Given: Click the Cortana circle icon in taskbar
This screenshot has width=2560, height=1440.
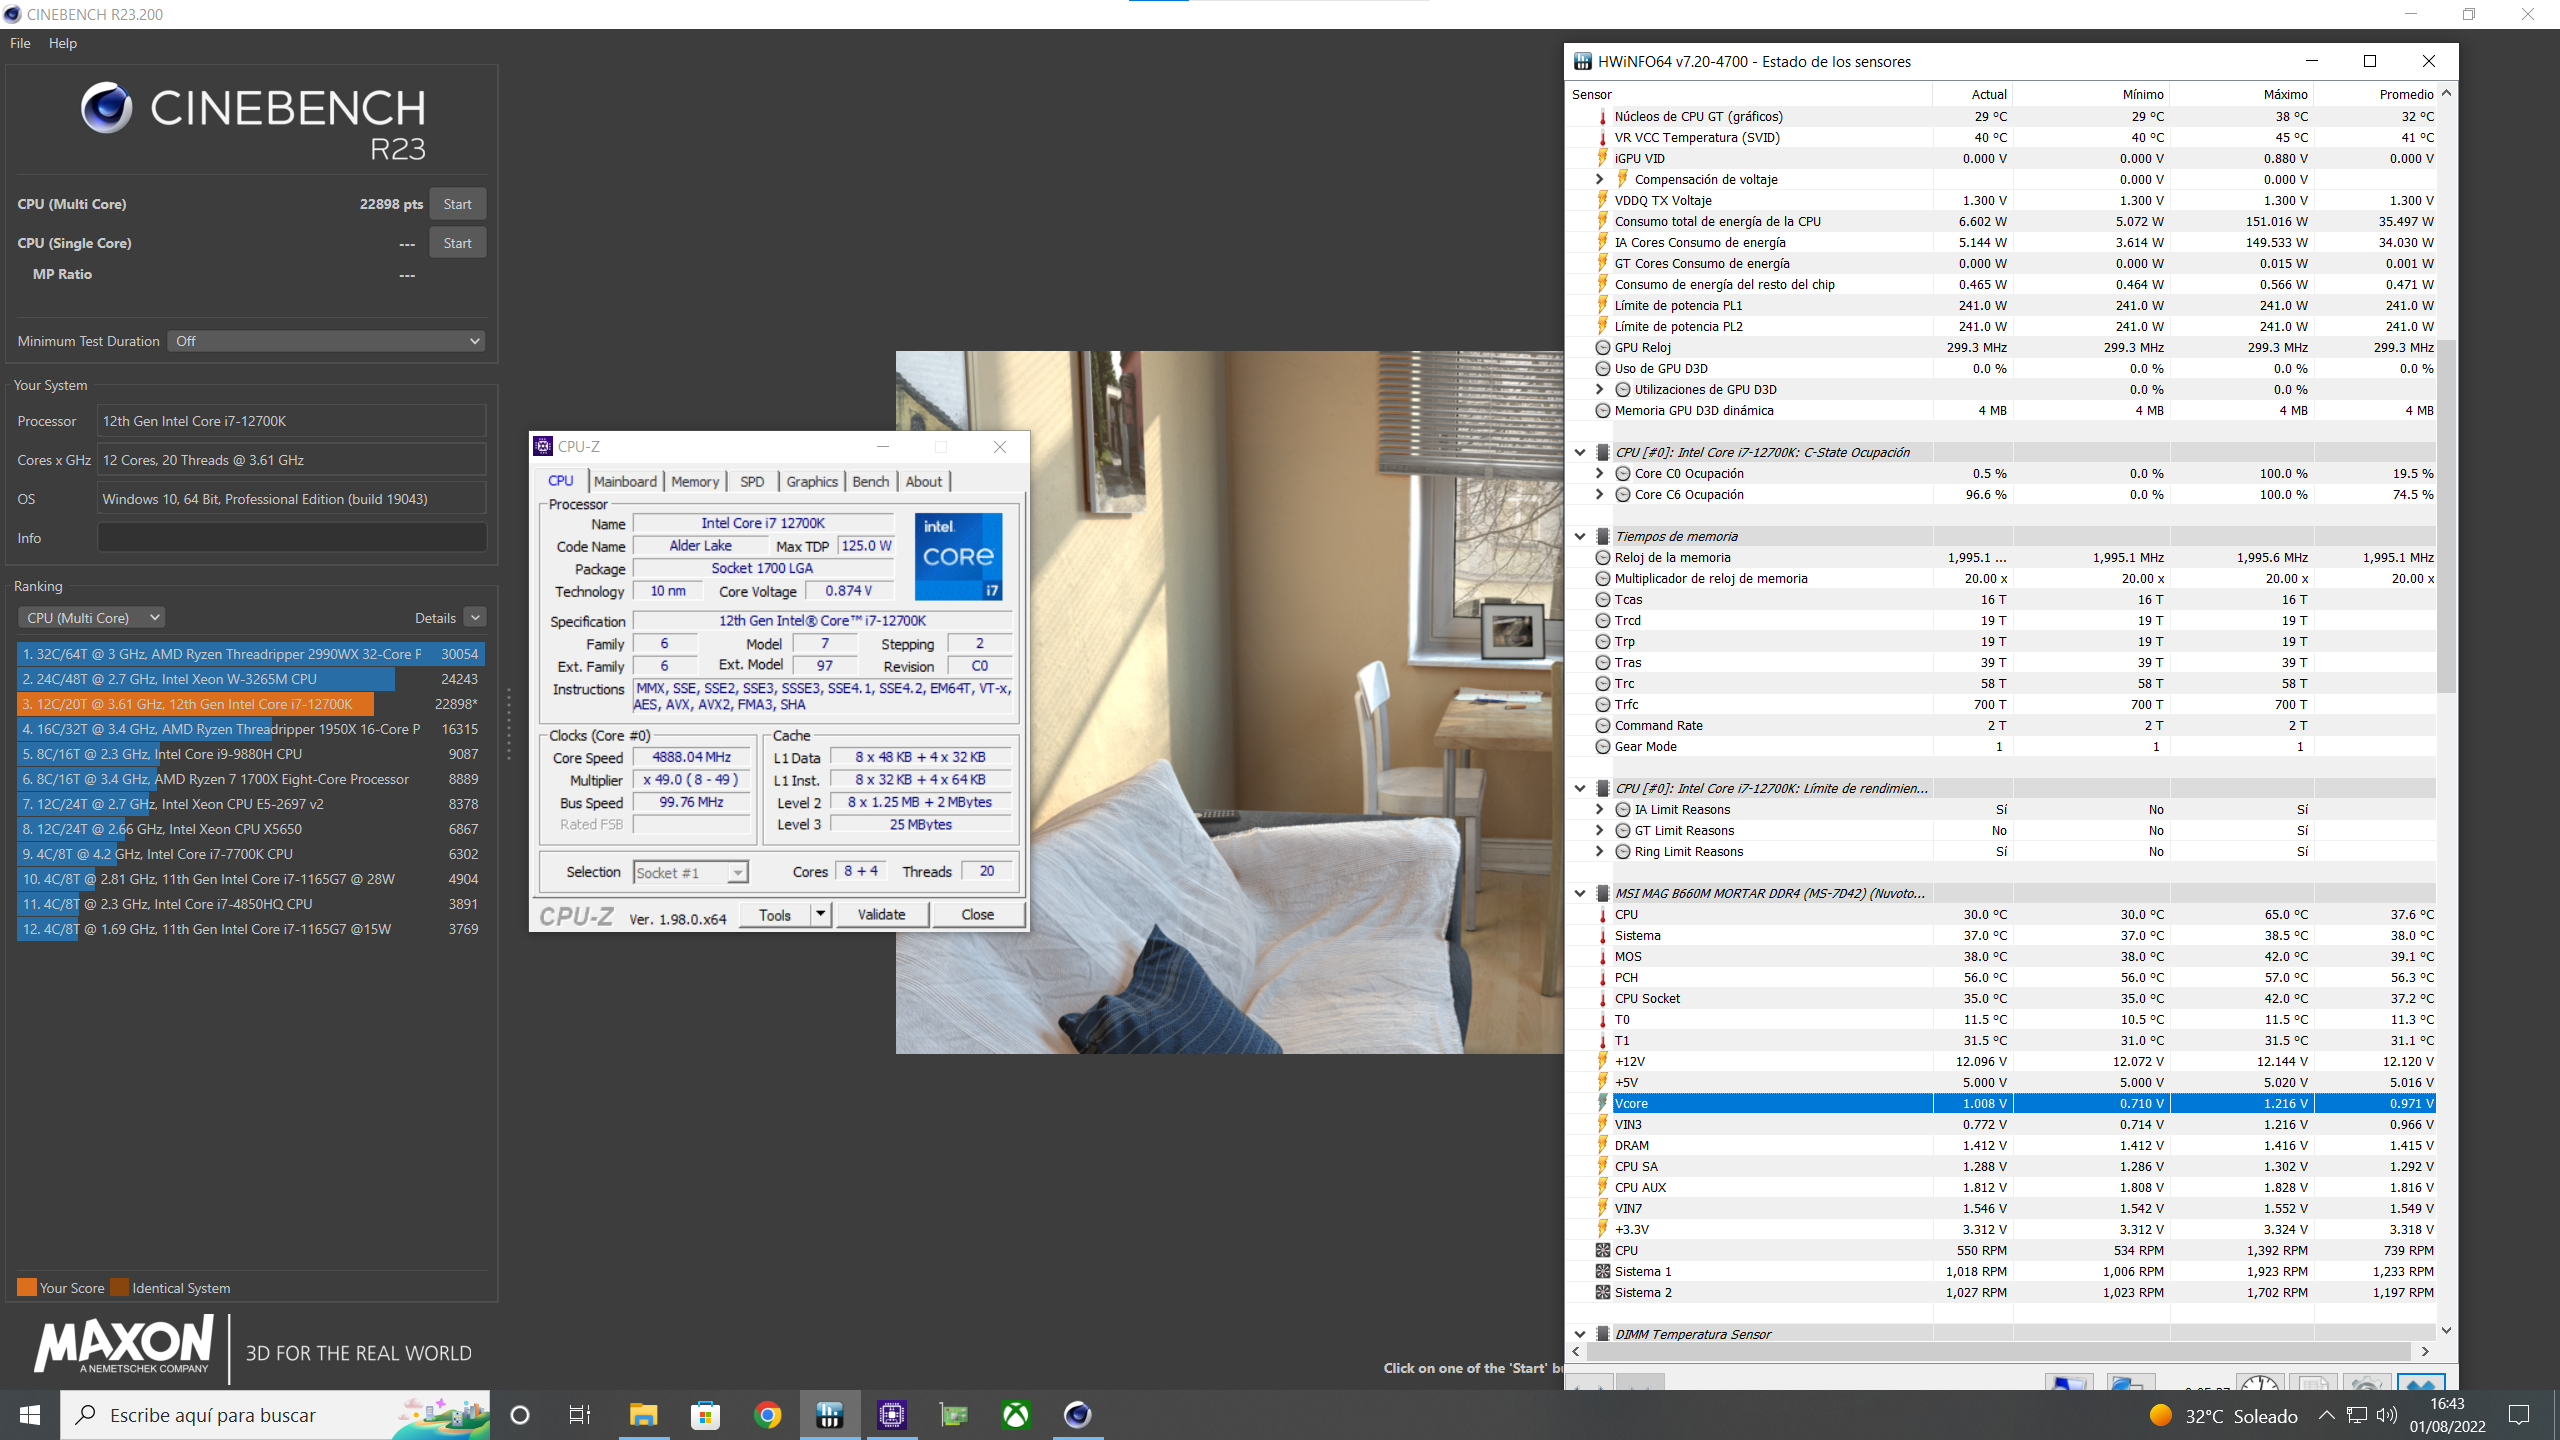Looking at the screenshot, I should 520,1415.
